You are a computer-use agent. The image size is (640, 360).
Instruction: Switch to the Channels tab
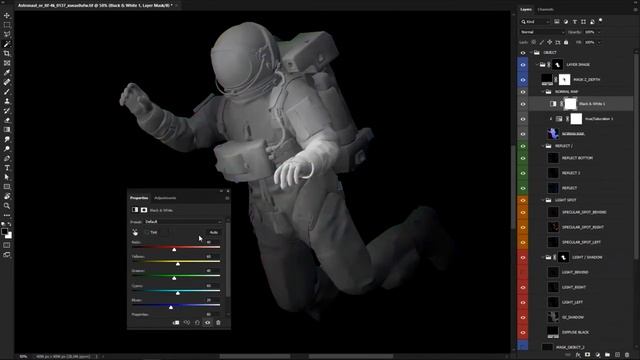click(x=545, y=9)
